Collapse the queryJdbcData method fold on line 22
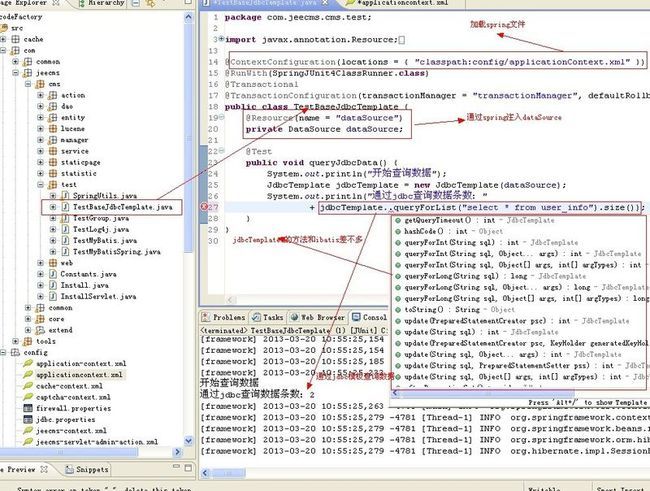Viewport: 650px width, 491px height. (222, 151)
